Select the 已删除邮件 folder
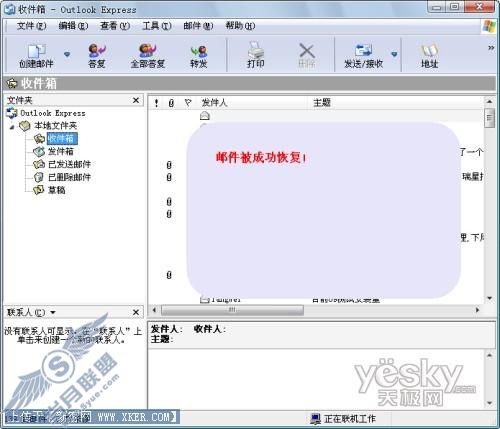This screenshot has height=429, width=500. (69, 177)
